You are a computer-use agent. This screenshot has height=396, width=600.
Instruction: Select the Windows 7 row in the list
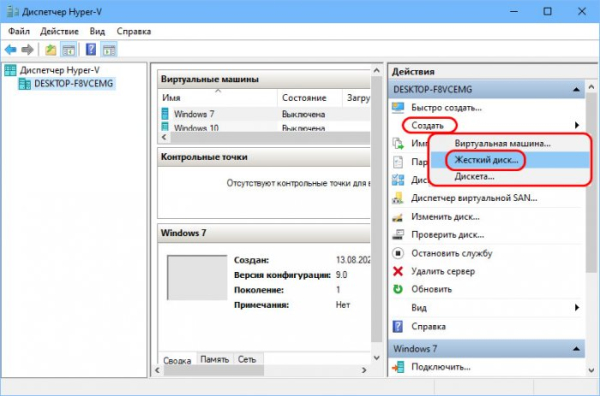(x=264, y=114)
